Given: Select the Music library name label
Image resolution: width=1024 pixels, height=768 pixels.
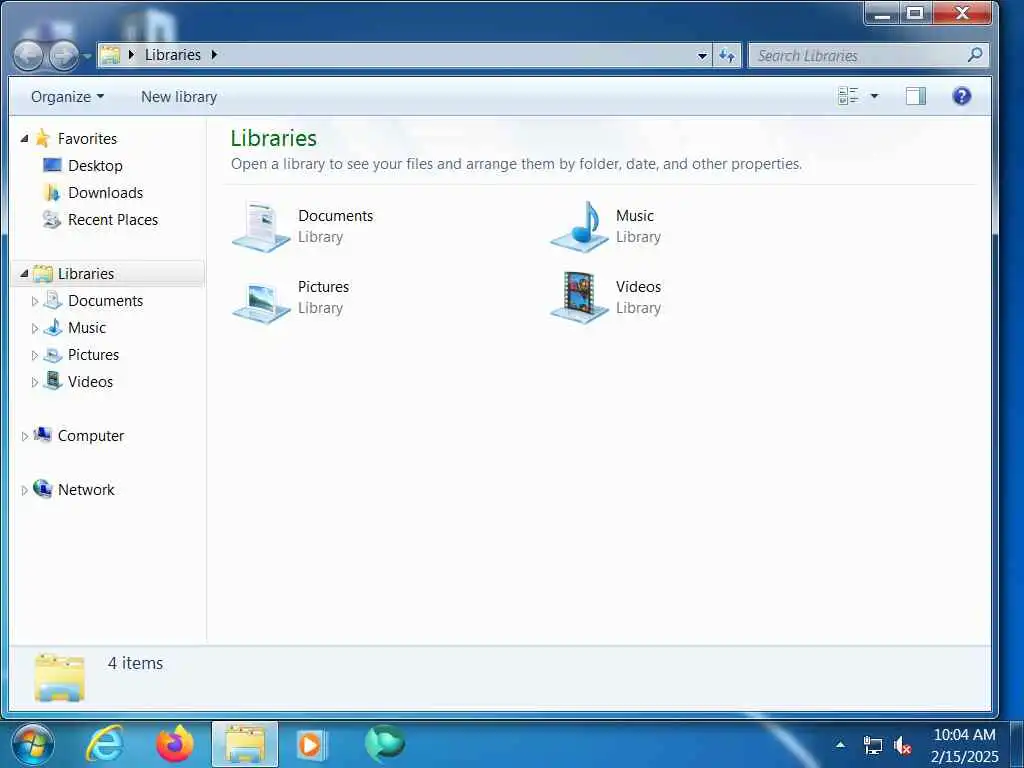Looking at the screenshot, I should [x=635, y=216].
